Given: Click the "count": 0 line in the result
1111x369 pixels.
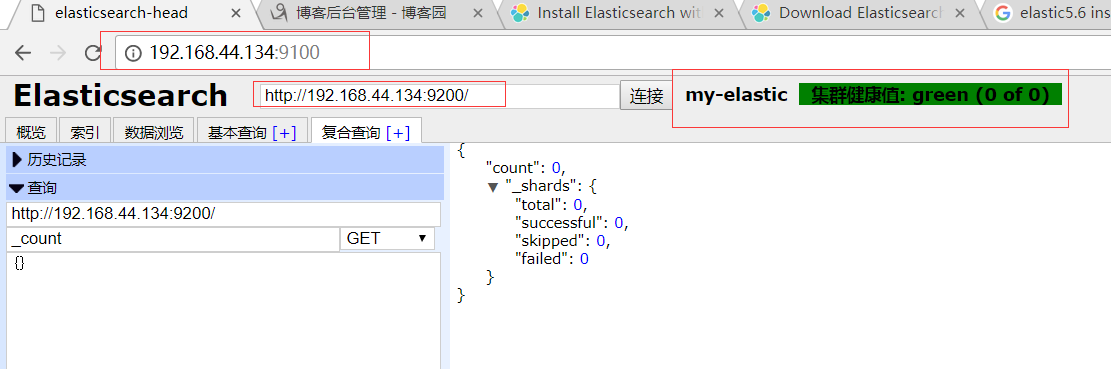Looking at the screenshot, I should (527, 168).
